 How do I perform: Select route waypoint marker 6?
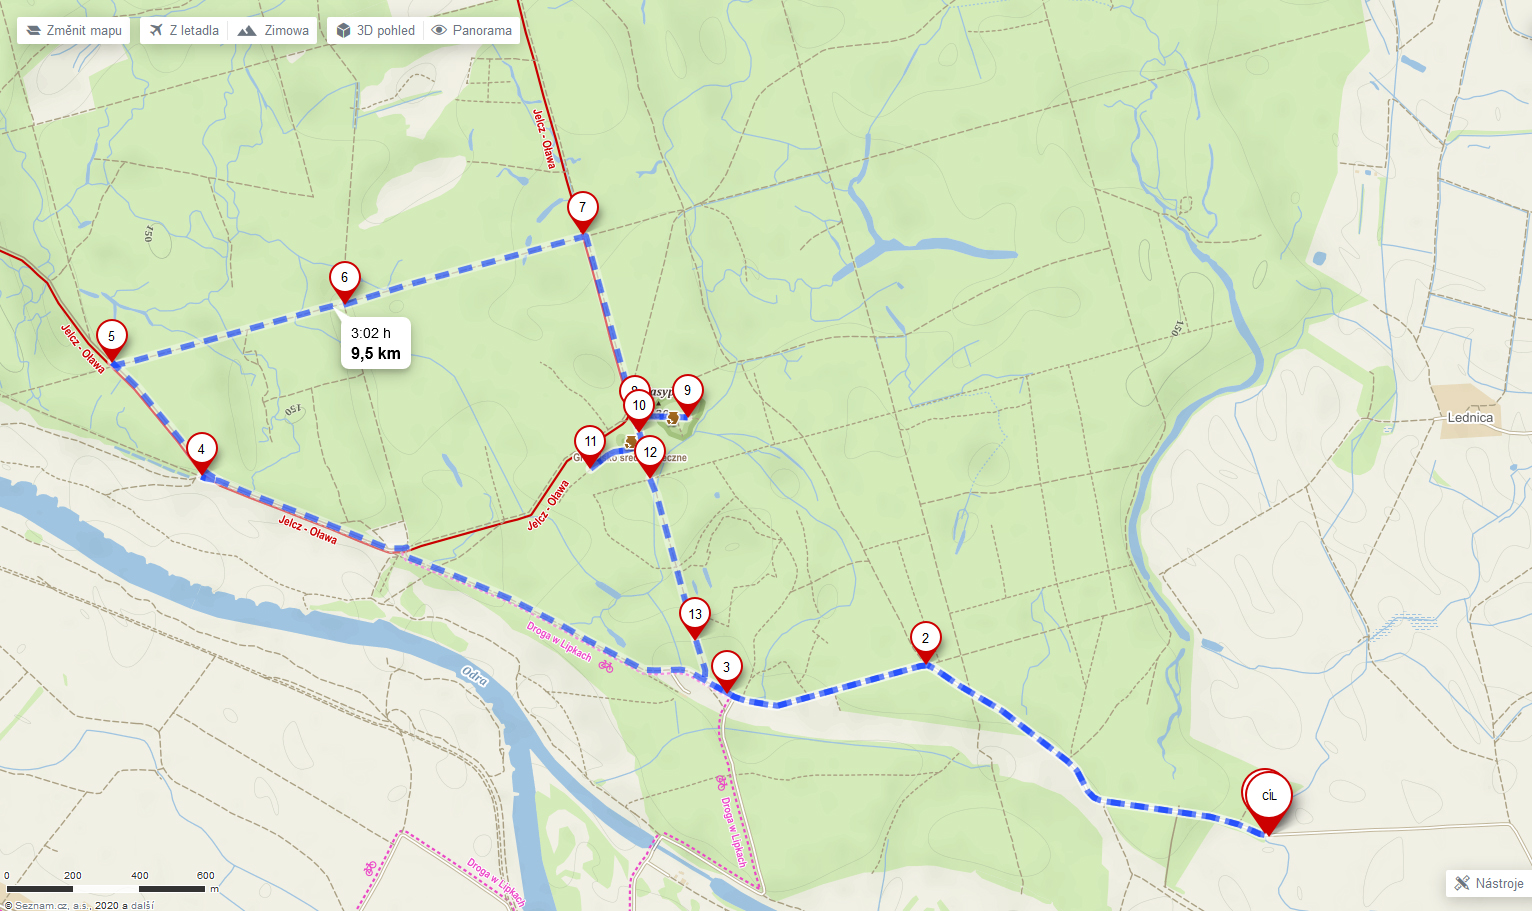click(x=345, y=280)
